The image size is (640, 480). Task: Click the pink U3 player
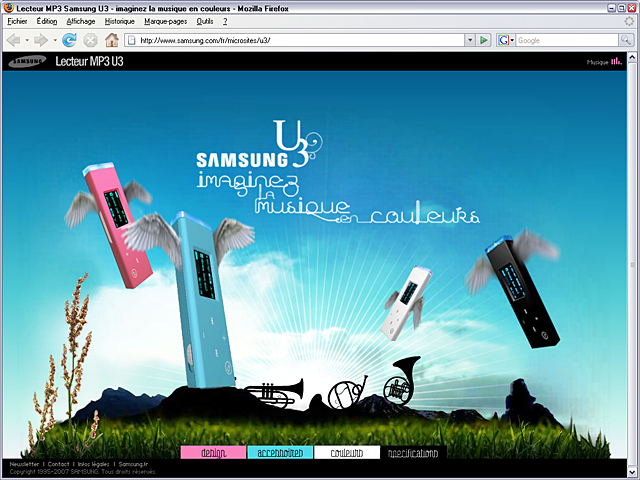coord(117,224)
